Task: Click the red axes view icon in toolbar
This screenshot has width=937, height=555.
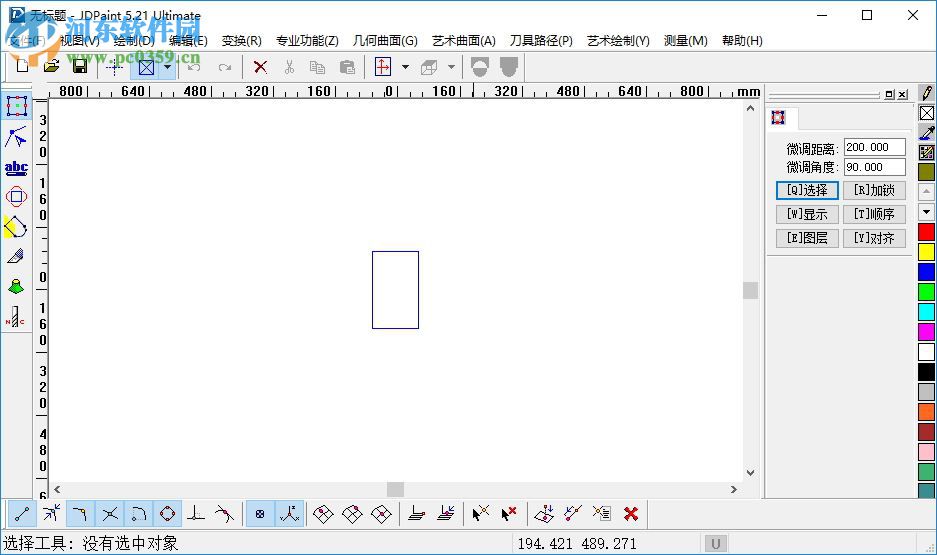Action: [x=382, y=67]
